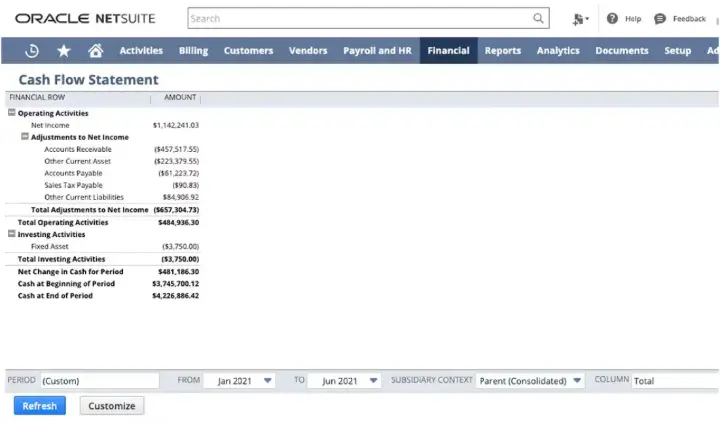Open the Shortcuts star icon

(x=63, y=51)
